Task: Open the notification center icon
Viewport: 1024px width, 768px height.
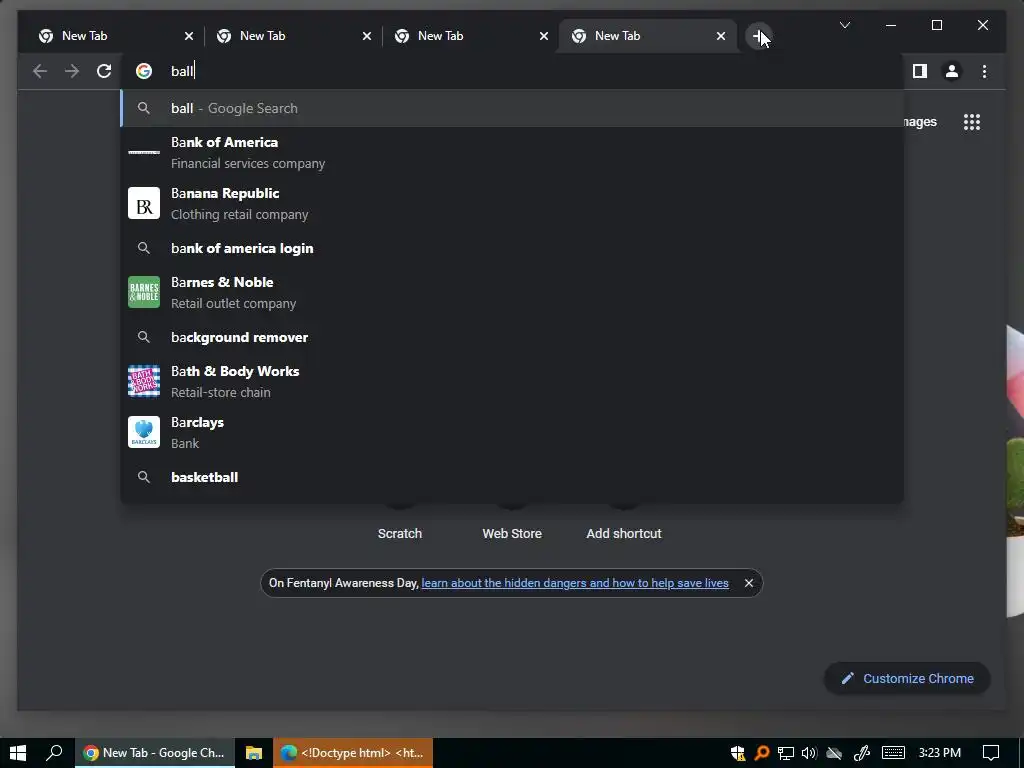Action: coord(991,753)
